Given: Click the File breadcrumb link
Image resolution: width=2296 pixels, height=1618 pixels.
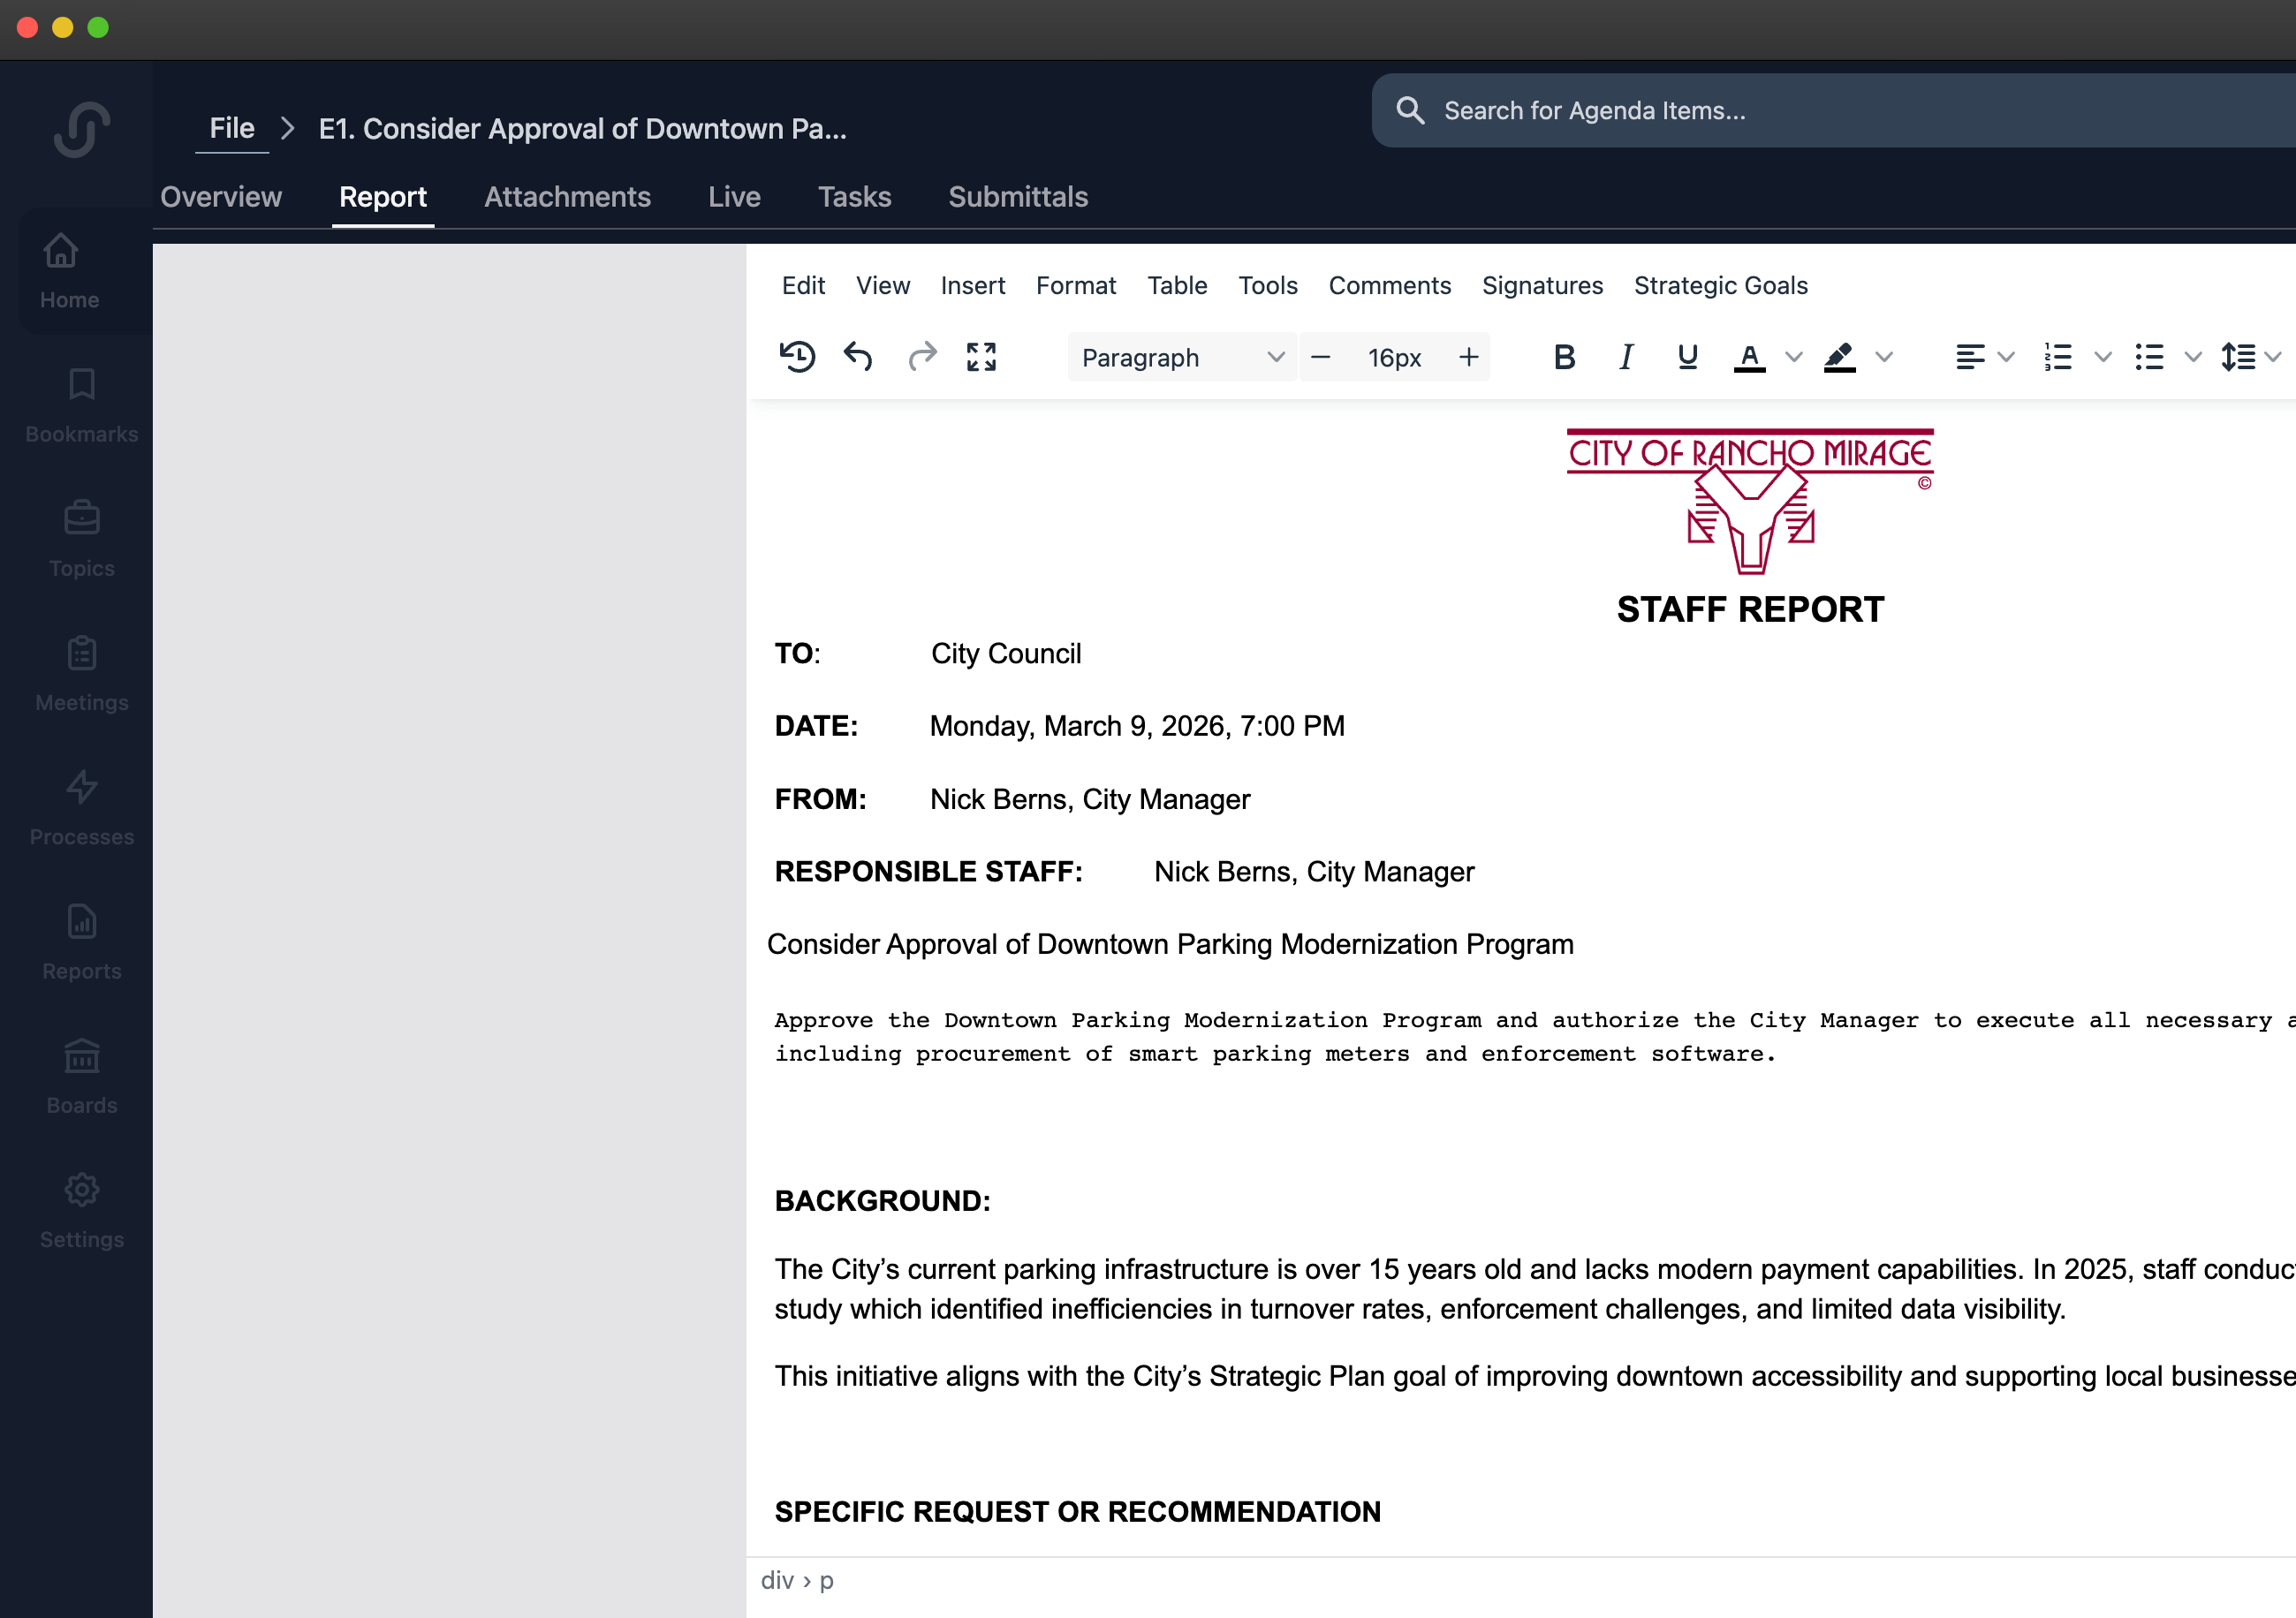Looking at the screenshot, I should tap(232, 129).
